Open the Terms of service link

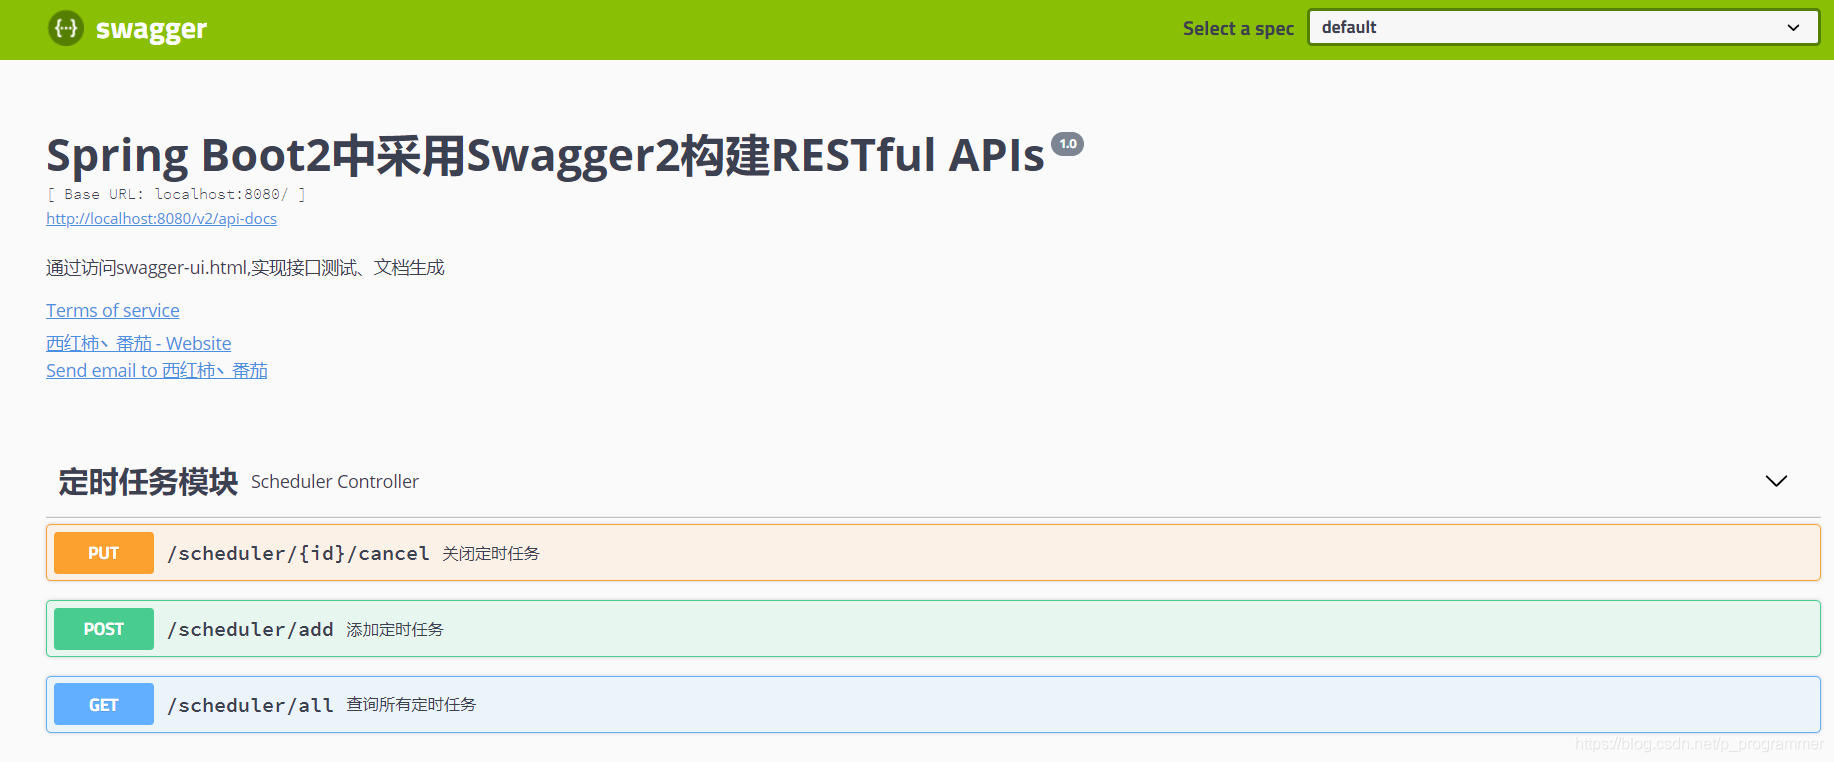pyautogui.click(x=113, y=311)
